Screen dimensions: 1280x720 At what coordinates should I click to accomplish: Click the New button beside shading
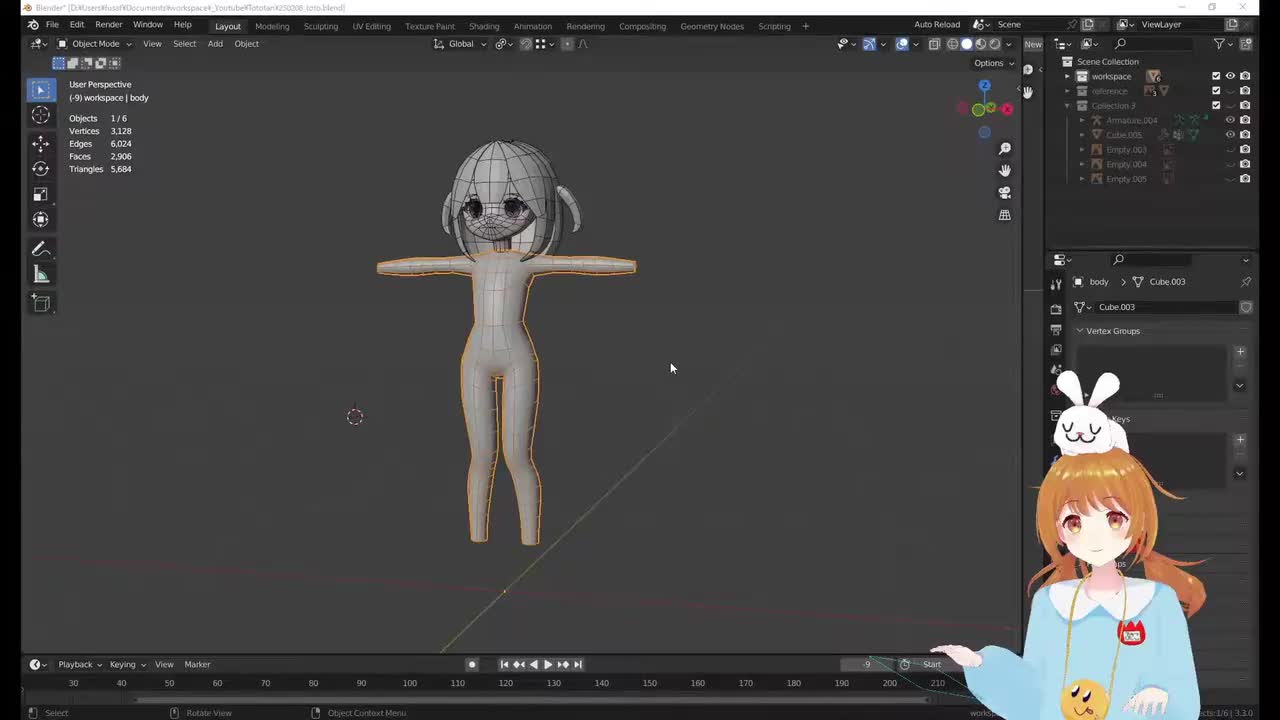click(x=1033, y=44)
